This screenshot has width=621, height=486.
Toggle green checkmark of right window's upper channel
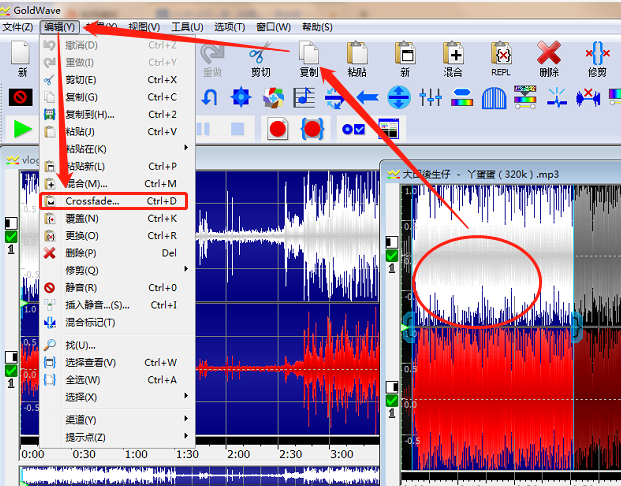[390, 256]
